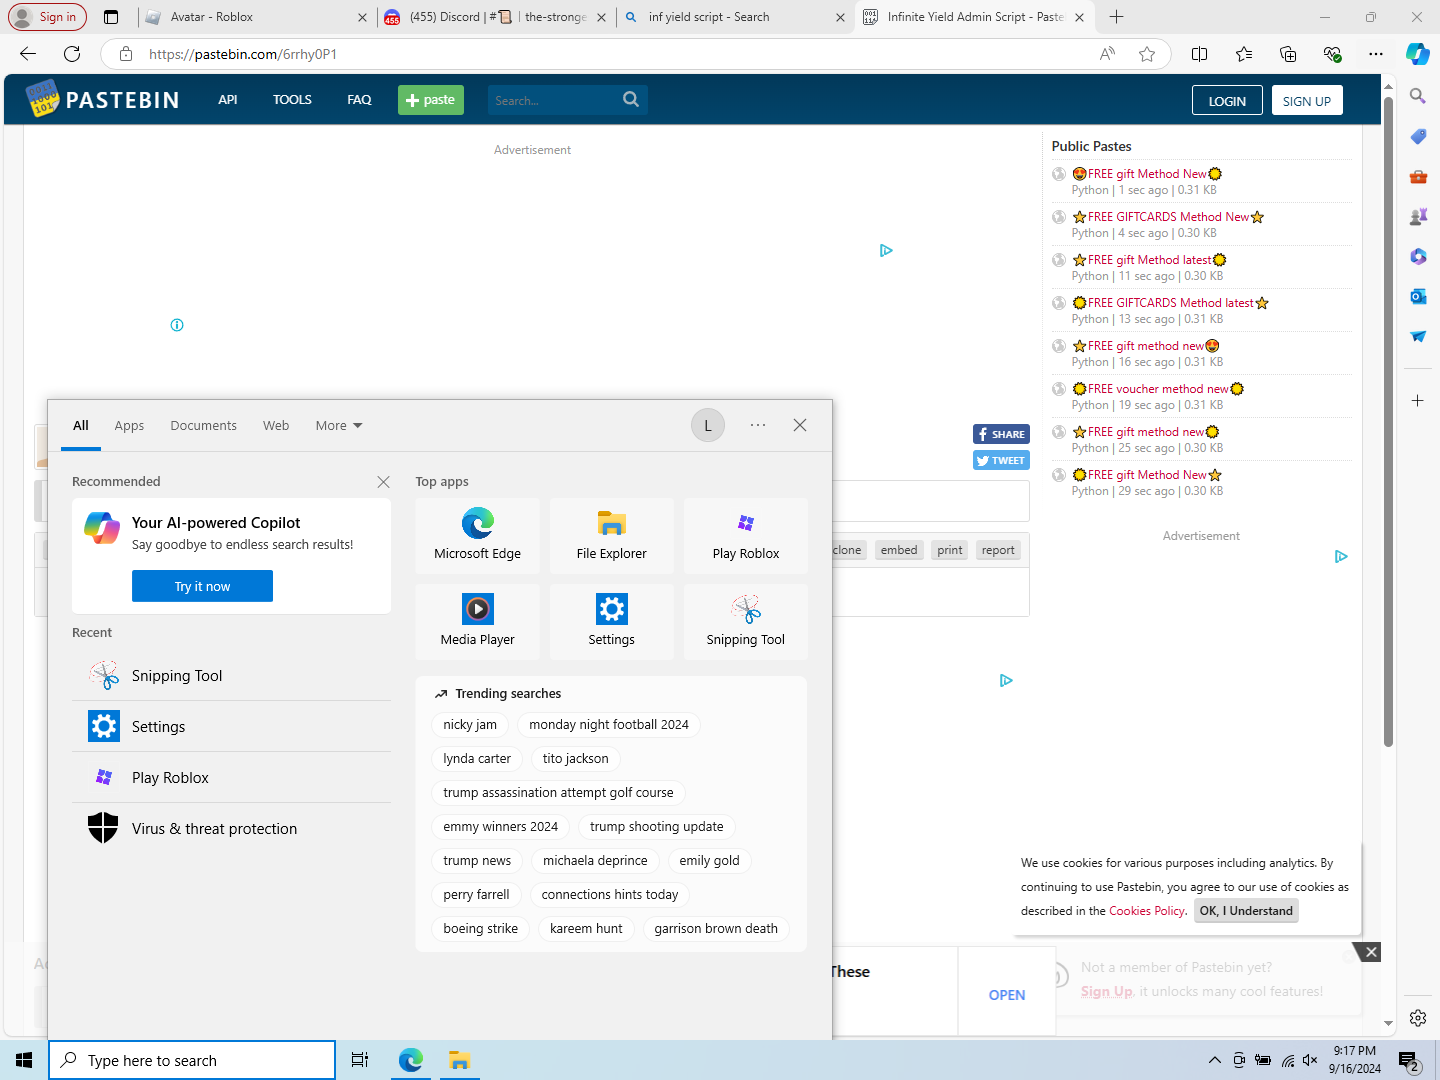Open Settings from Recent list
The height and width of the screenshot is (1080, 1440).
click(x=231, y=727)
